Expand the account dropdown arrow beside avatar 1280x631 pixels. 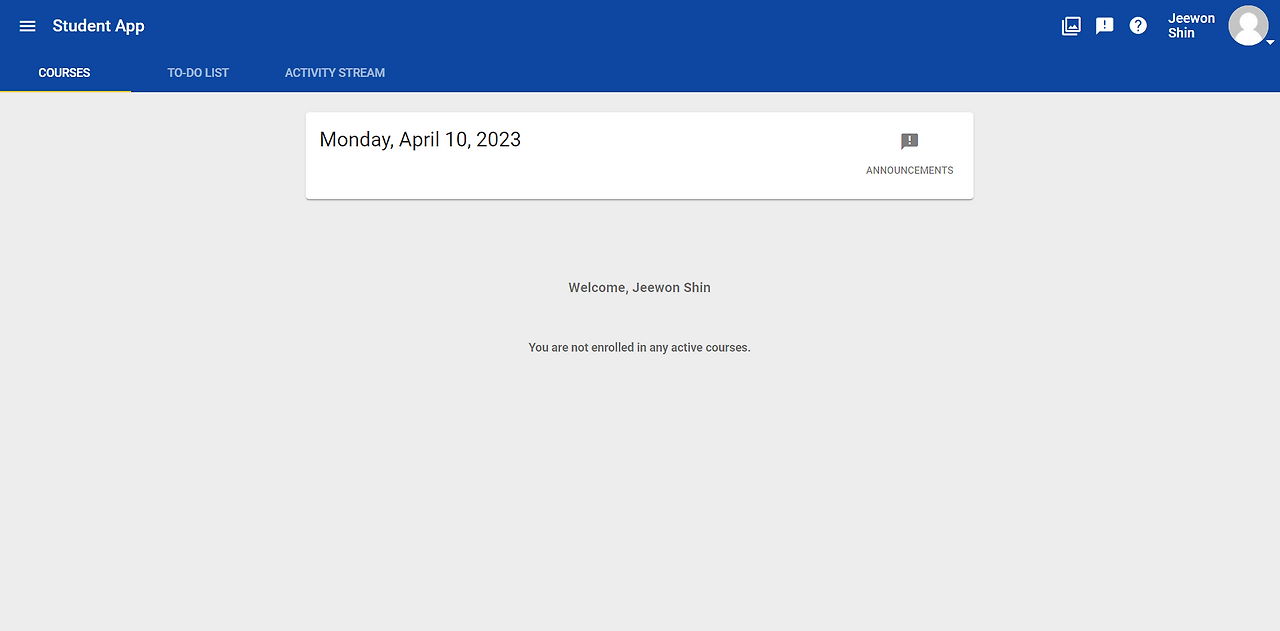(x=1271, y=43)
